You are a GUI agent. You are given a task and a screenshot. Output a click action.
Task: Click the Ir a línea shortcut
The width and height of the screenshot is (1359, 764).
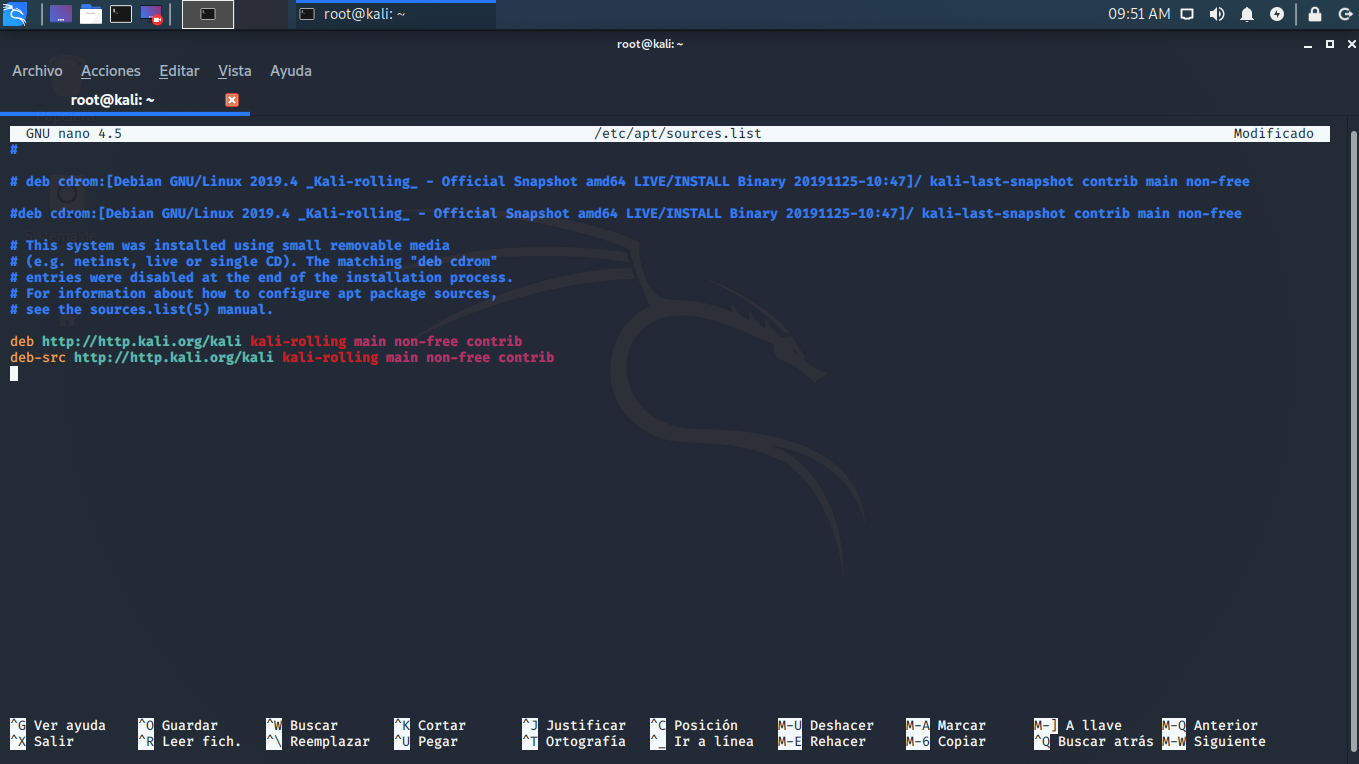coord(702,742)
